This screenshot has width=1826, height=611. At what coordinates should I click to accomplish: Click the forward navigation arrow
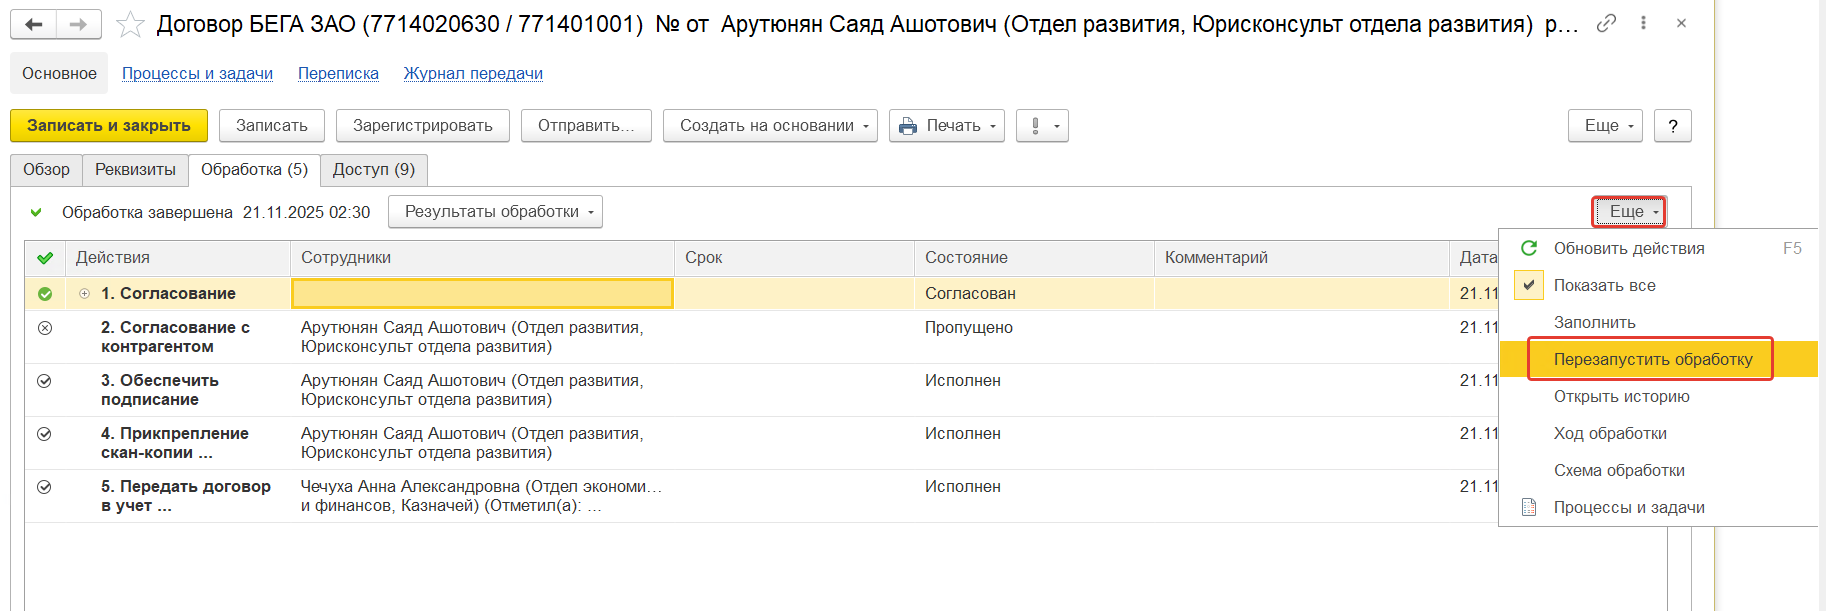(x=78, y=25)
